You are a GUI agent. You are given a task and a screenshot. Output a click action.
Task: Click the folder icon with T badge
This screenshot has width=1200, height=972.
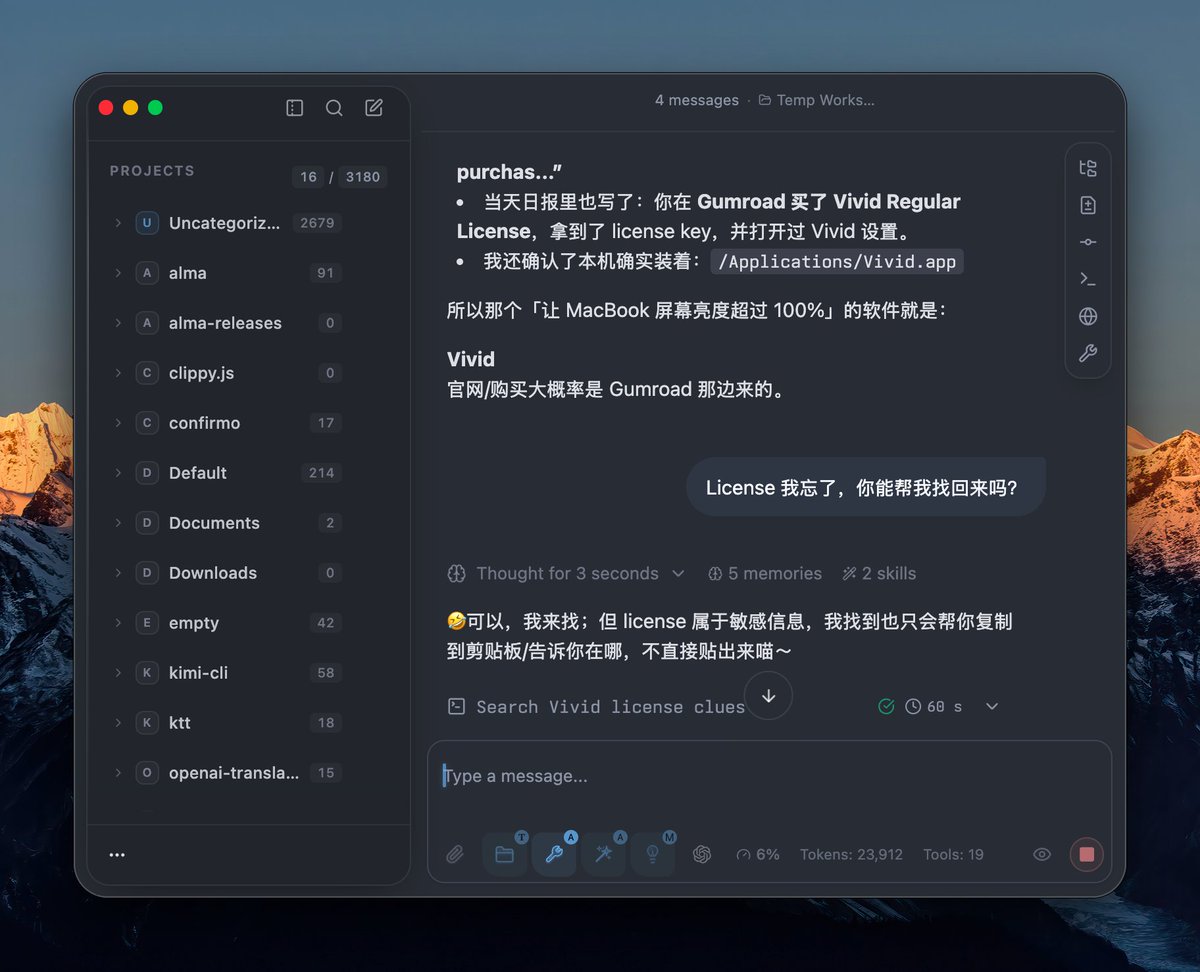[505, 854]
